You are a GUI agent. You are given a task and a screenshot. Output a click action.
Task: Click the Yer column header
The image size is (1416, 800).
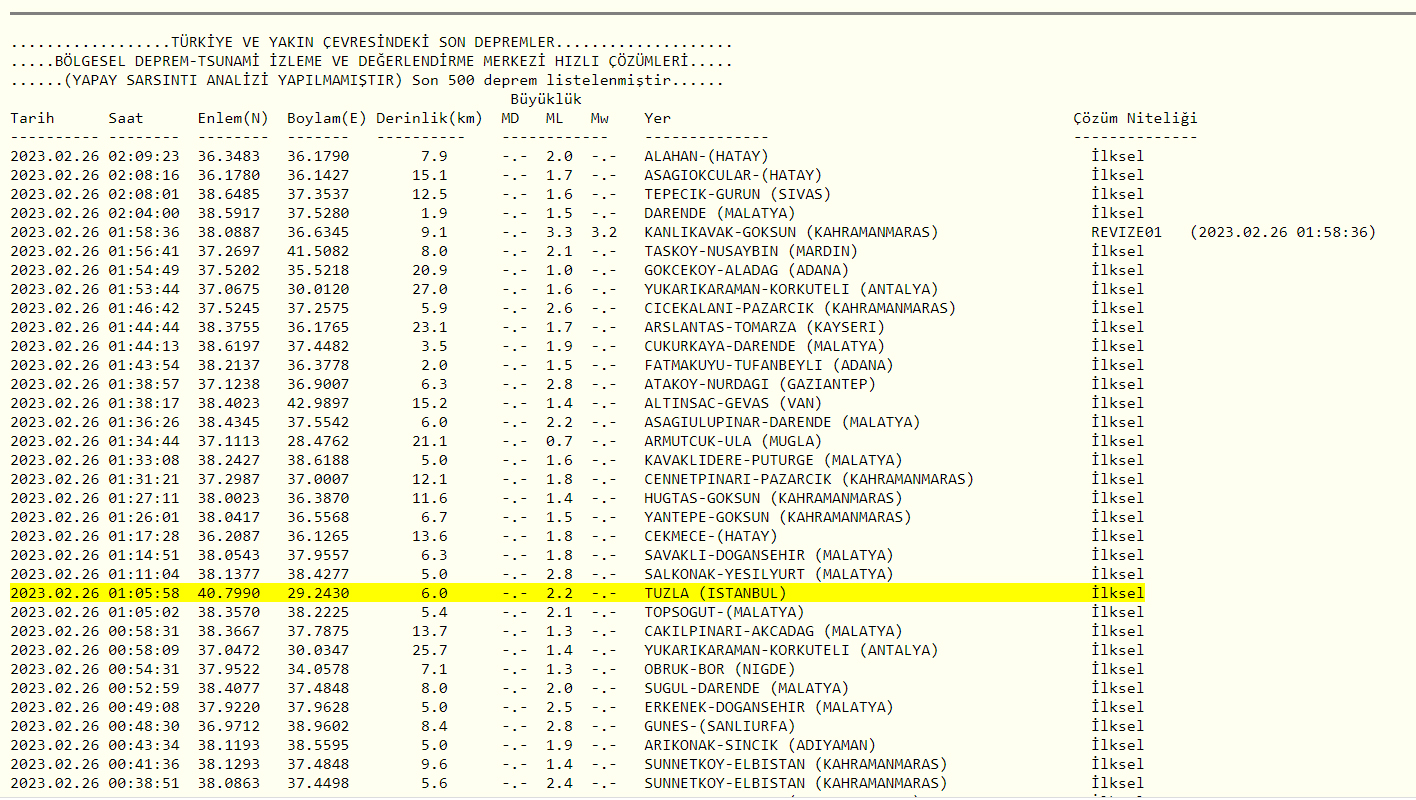coord(657,118)
